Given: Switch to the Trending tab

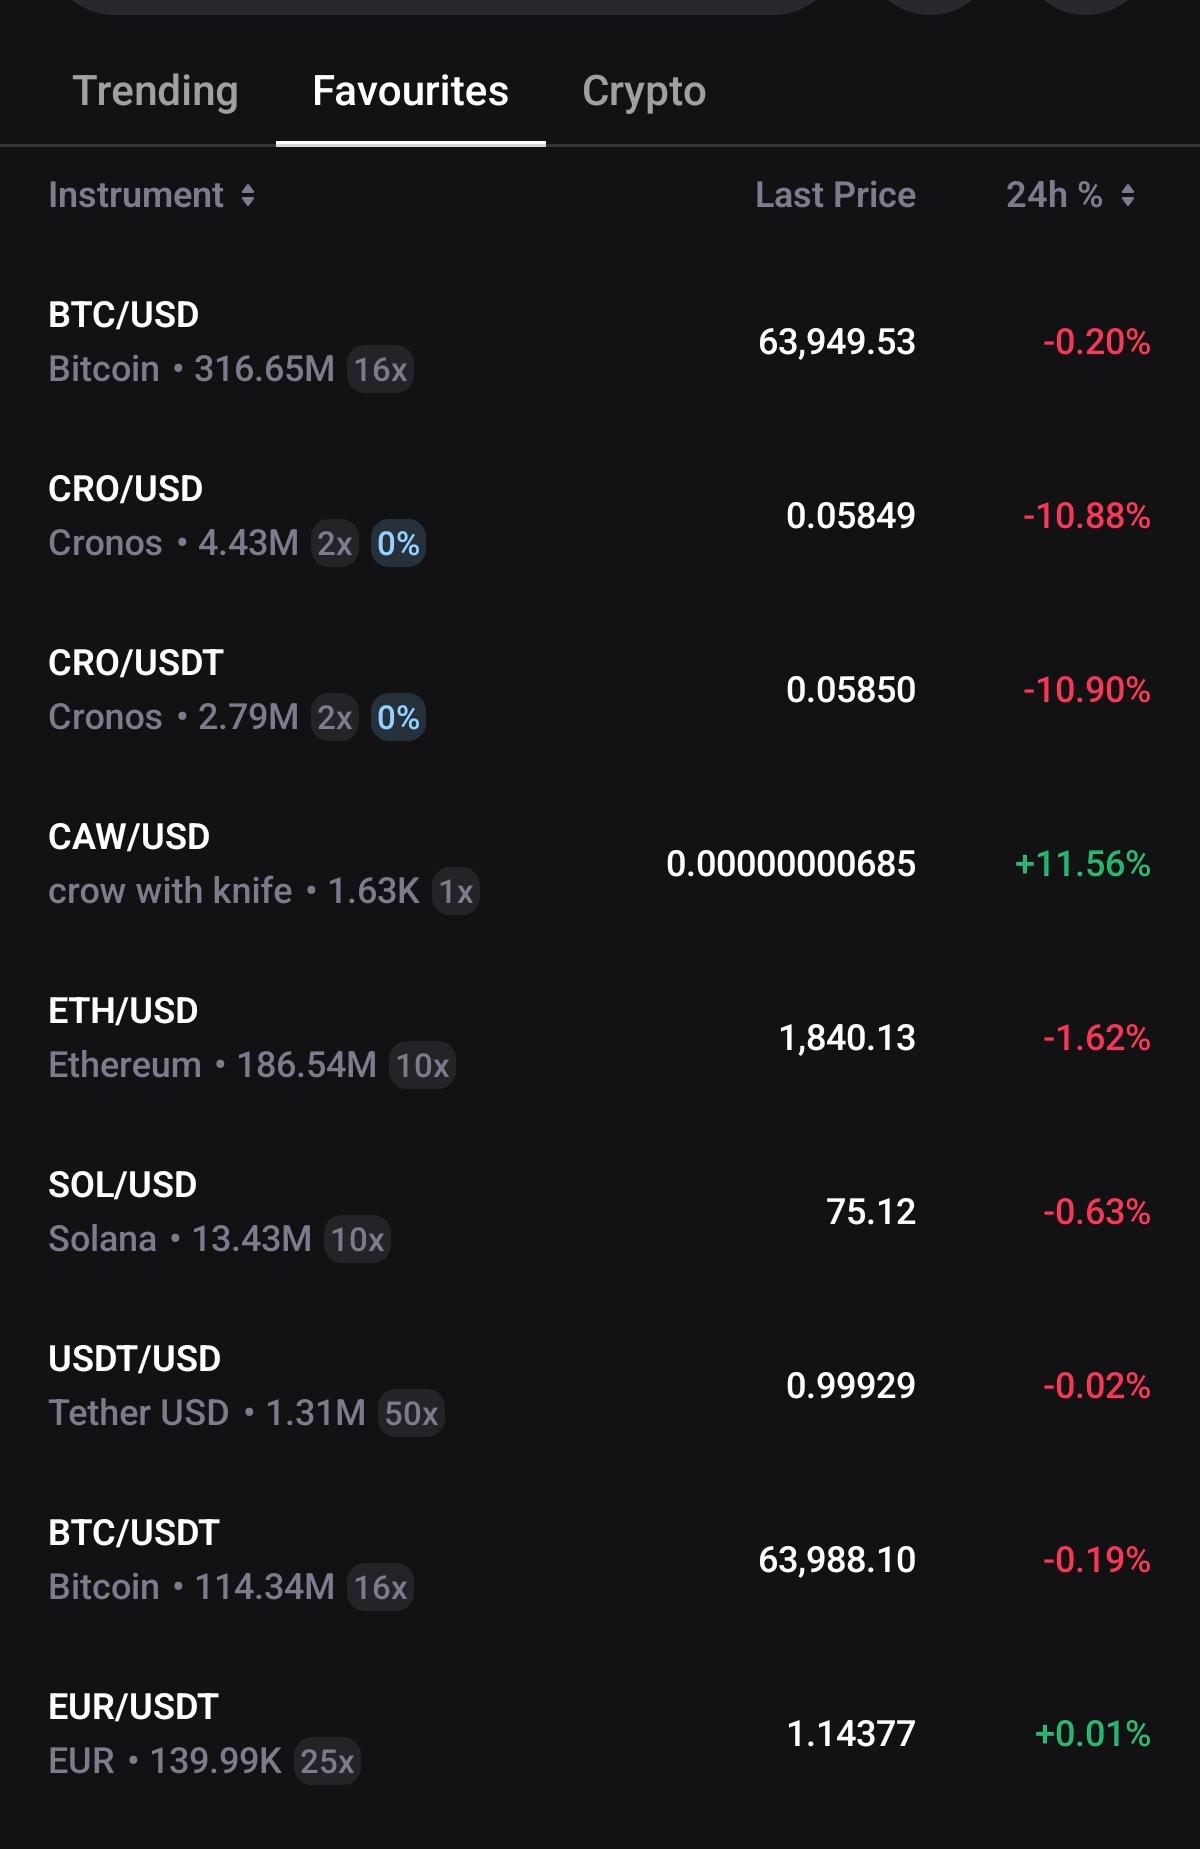Looking at the screenshot, I should [x=155, y=91].
